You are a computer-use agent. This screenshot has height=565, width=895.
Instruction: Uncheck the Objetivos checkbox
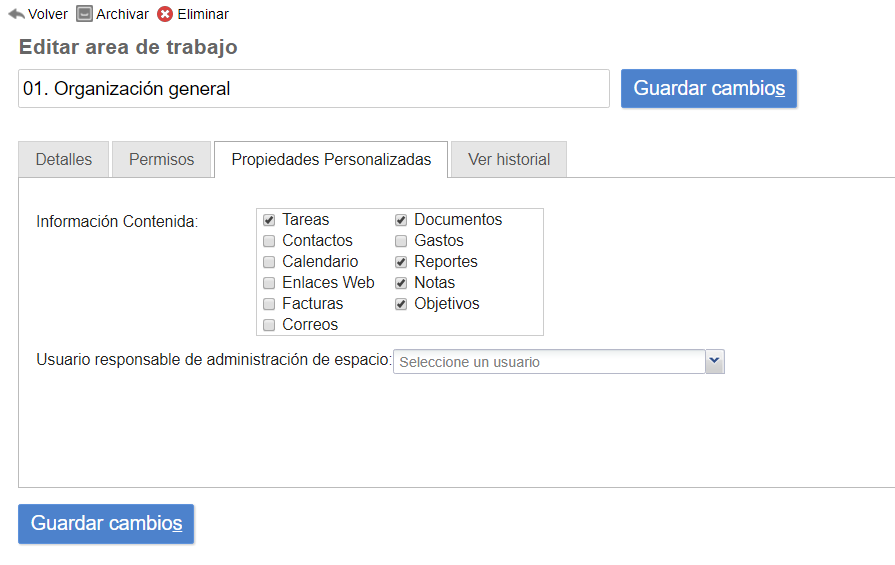[x=401, y=304]
